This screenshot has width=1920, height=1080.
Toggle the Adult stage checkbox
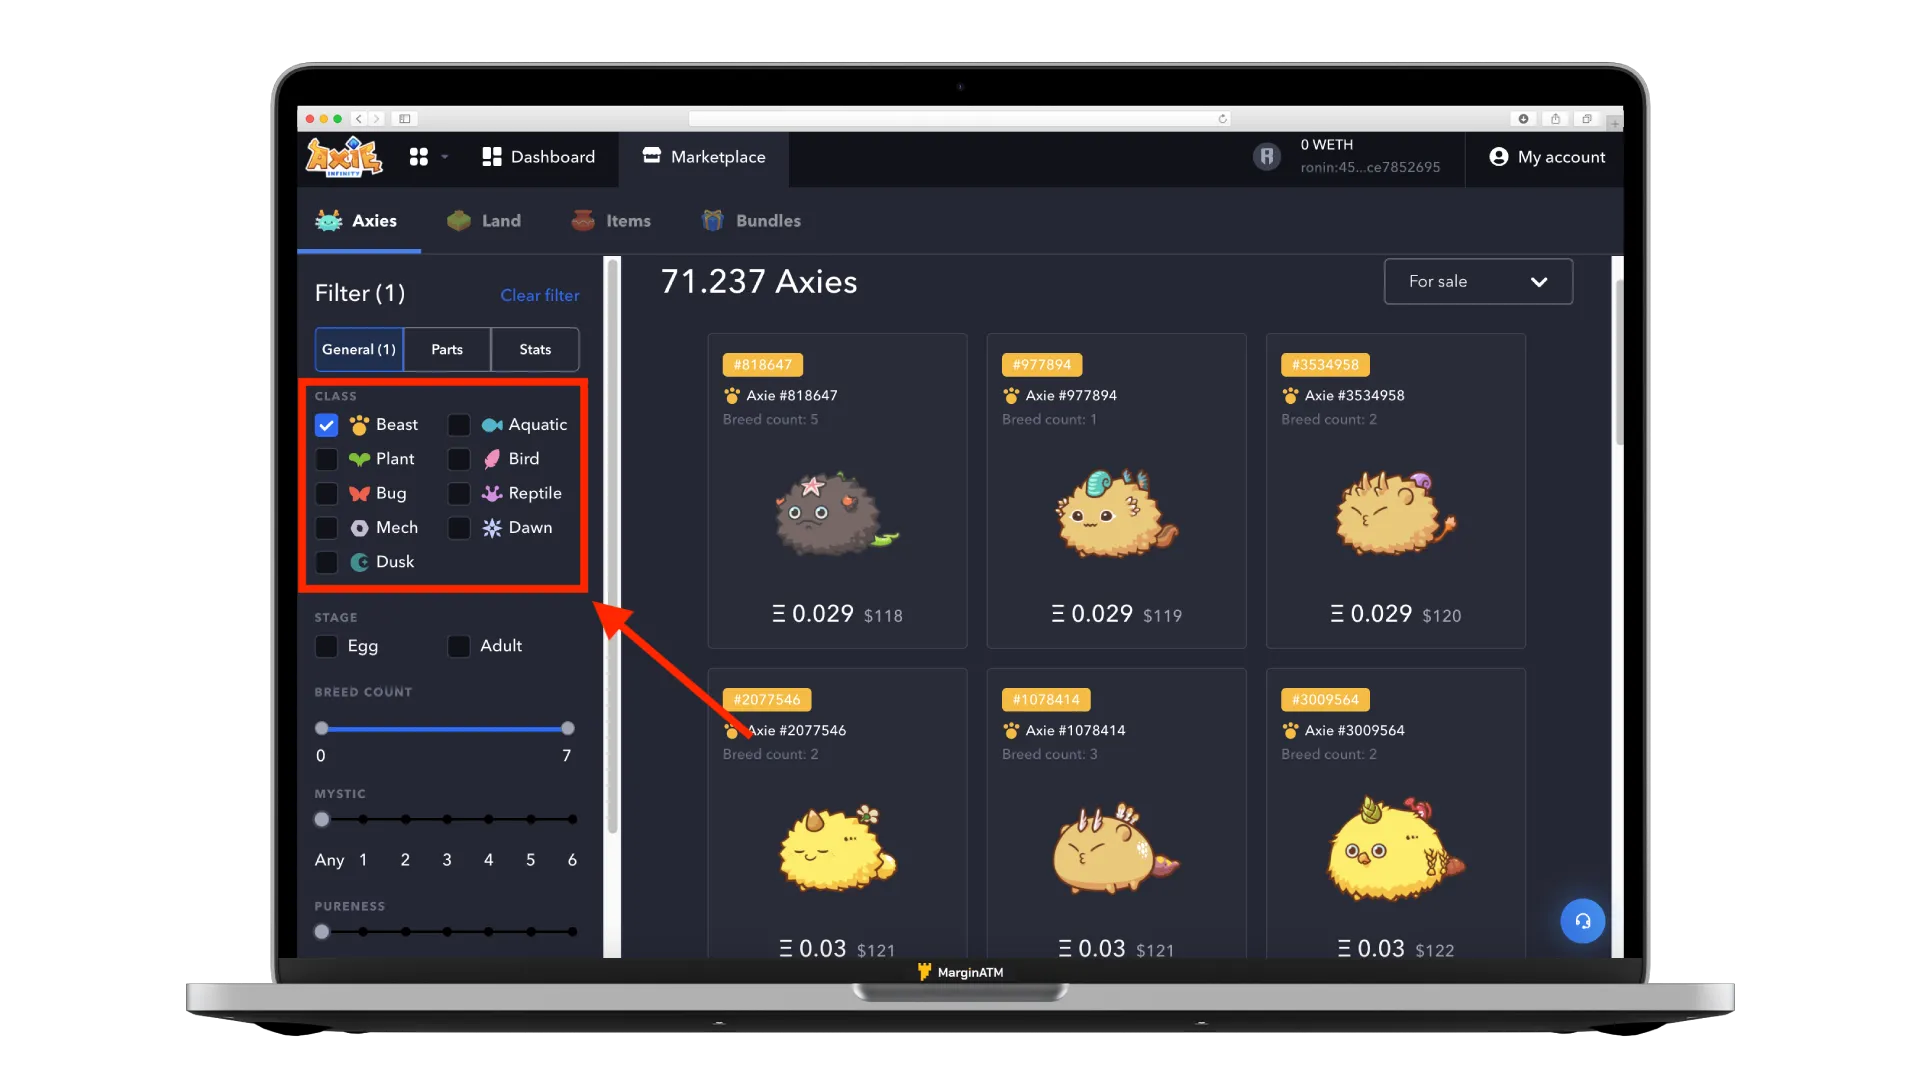459,645
